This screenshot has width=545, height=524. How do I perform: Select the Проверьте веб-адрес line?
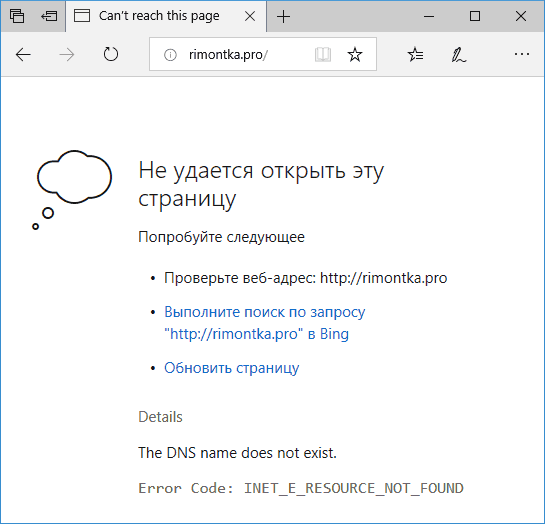(x=306, y=278)
